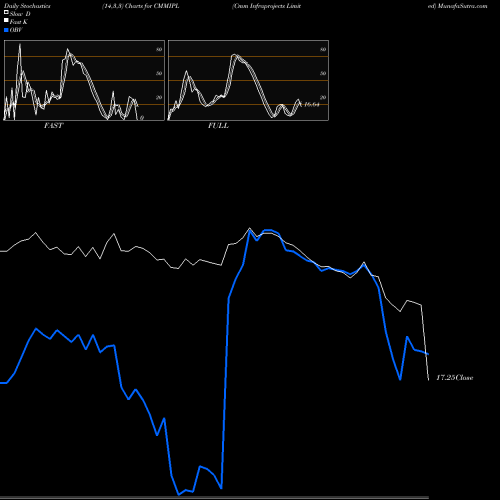Click the 50 level label in FAST chart
The image size is (500, 500).
coord(159,73)
